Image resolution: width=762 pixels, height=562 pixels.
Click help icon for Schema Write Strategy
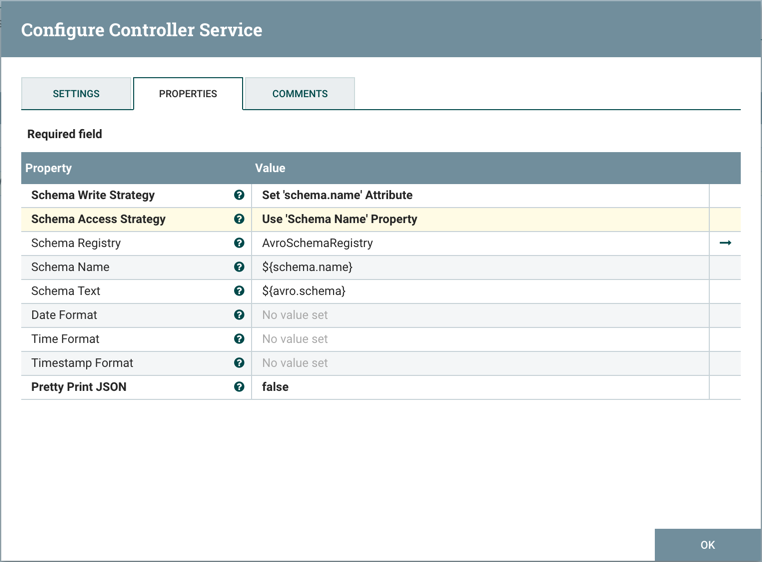coord(239,195)
